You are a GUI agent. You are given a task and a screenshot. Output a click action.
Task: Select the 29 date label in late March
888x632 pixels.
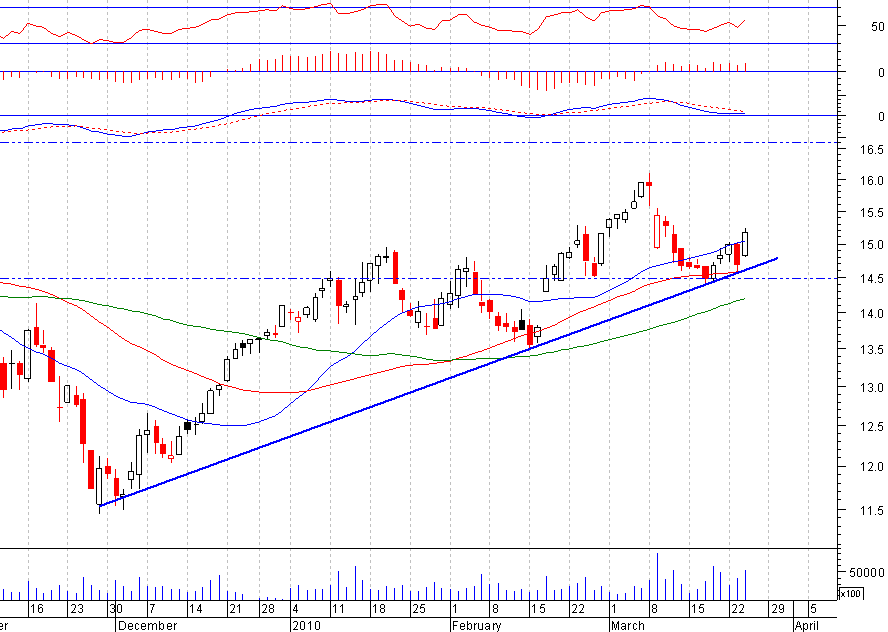coord(778,609)
